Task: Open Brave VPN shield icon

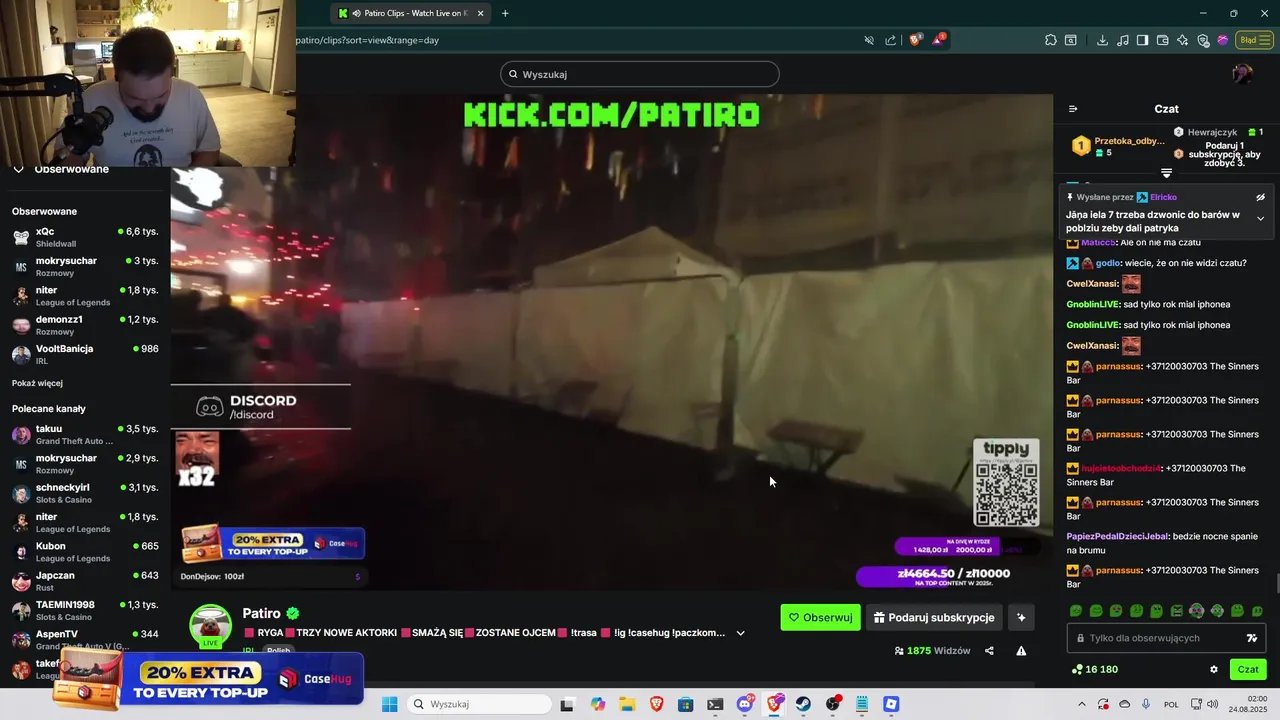Action: tap(1203, 40)
